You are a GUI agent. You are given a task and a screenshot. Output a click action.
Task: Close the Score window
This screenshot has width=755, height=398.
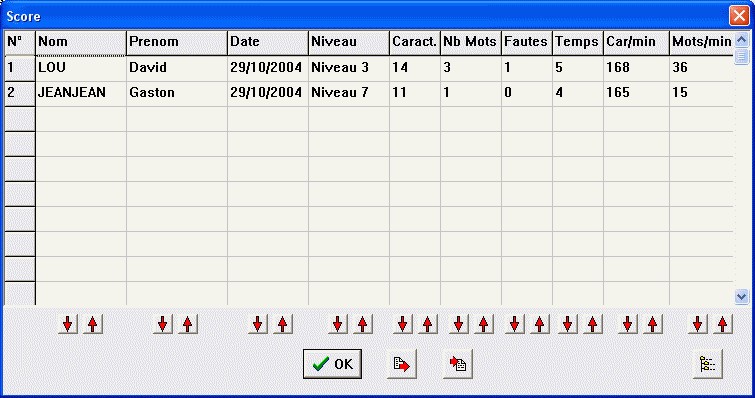pos(739,16)
